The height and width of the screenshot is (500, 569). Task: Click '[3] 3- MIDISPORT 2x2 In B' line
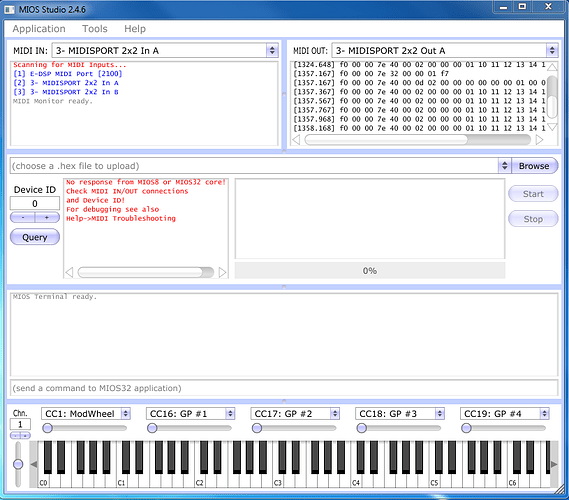pos(66,92)
